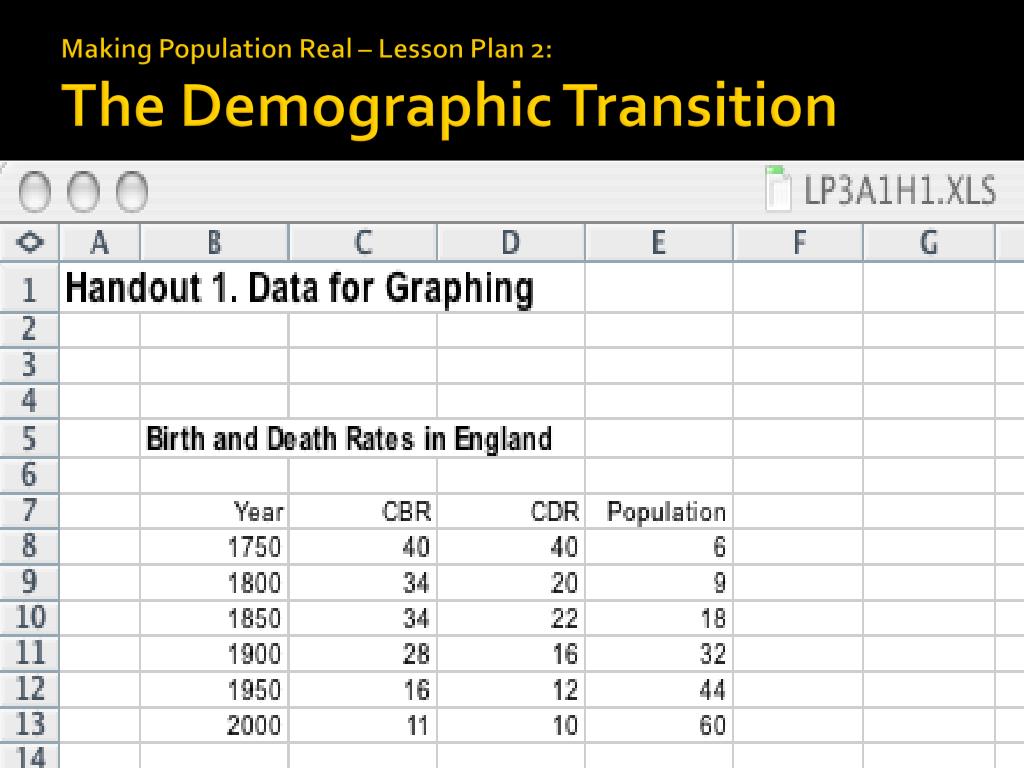Click 'Making Population Real – Lesson Plan 2:' subtitle

(307, 50)
